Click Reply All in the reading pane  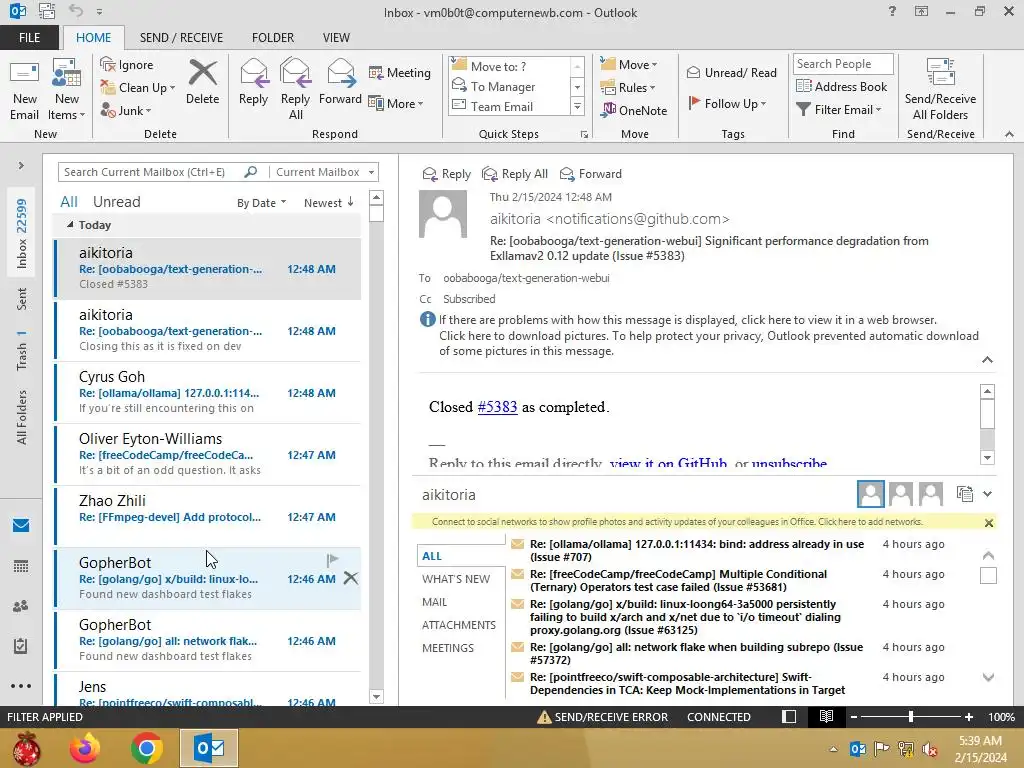click(x=515, y=174)
